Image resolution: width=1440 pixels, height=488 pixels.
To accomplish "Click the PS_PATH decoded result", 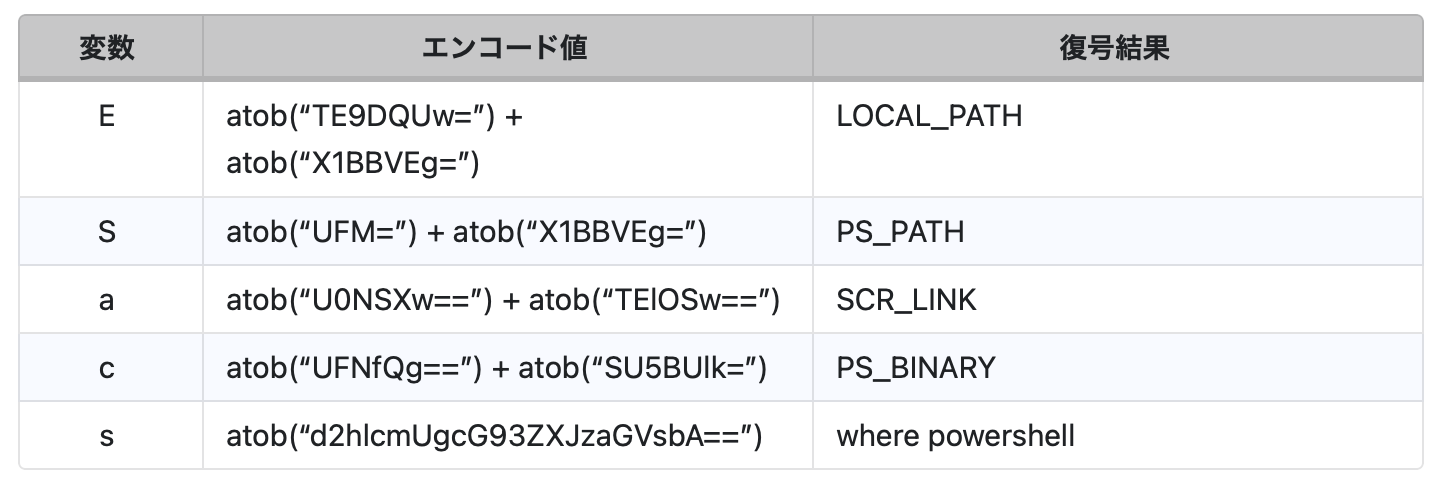I will click(x=900, y=232).
